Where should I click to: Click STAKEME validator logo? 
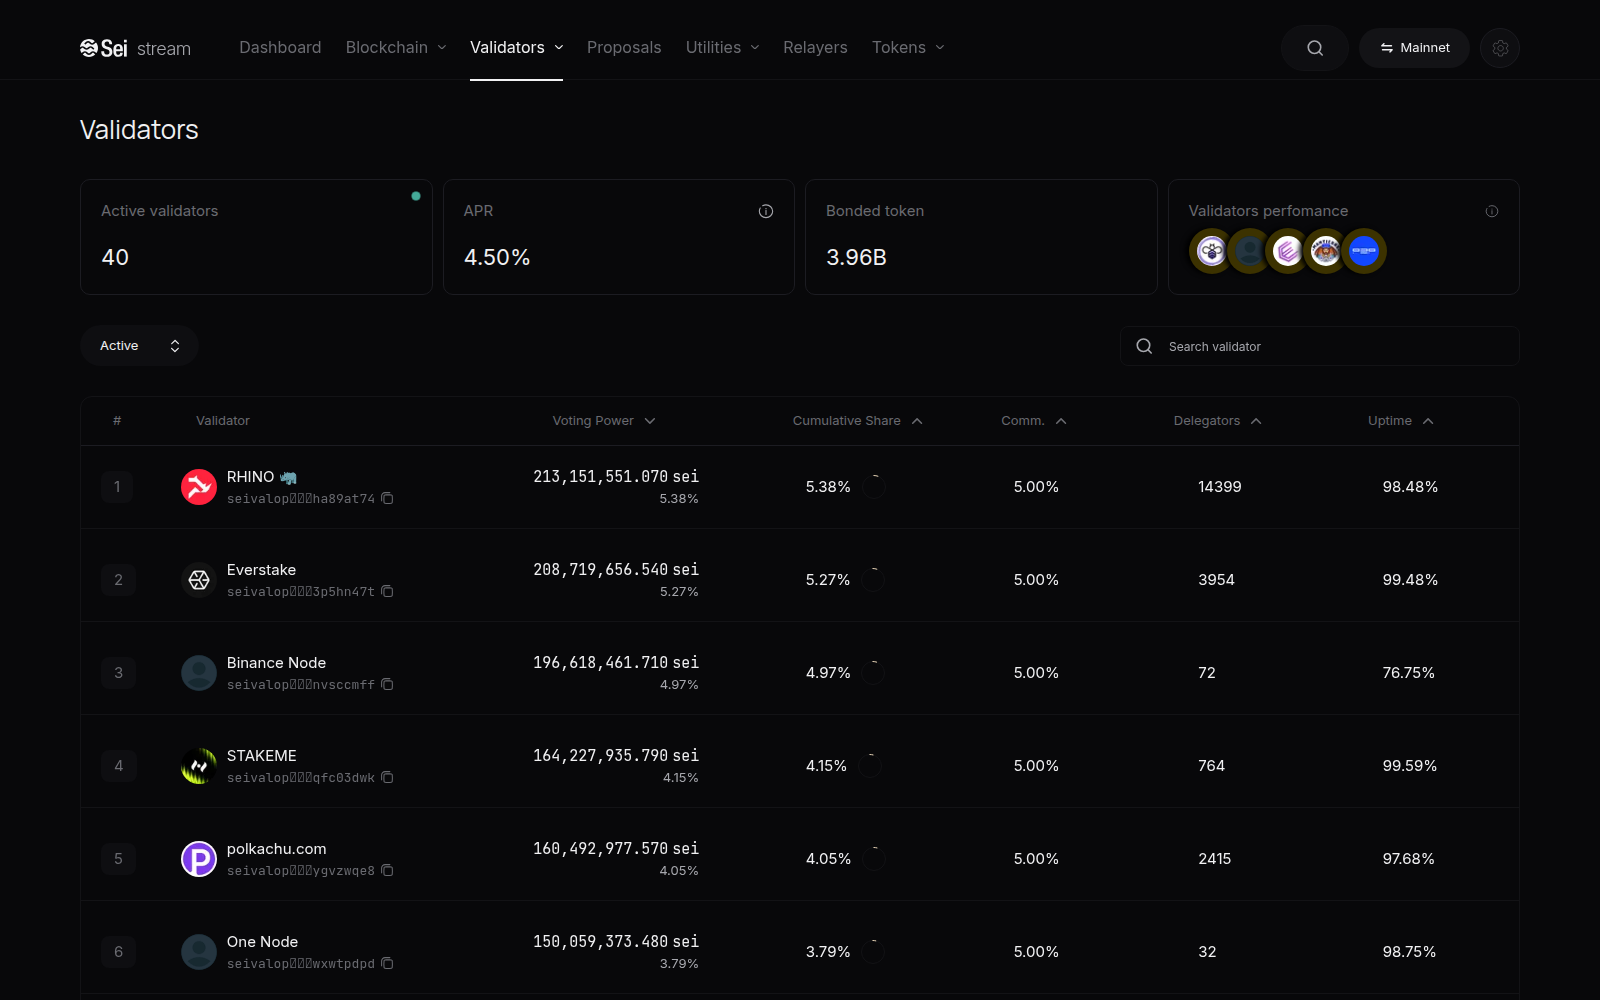pos(199,766)
